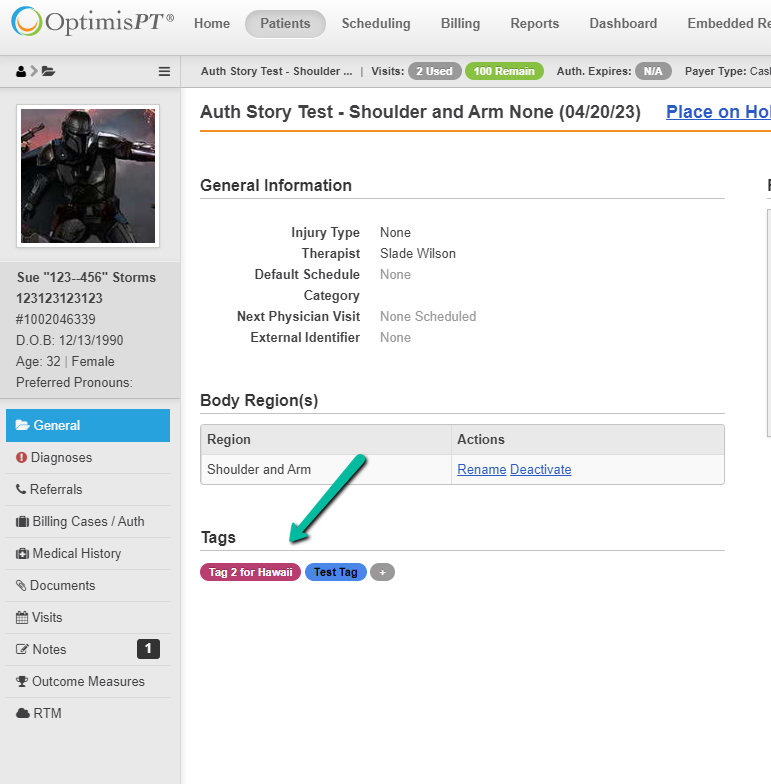771x784 pixels.
Task: Open Notes section with badge
Action: (x=49, y=649)
